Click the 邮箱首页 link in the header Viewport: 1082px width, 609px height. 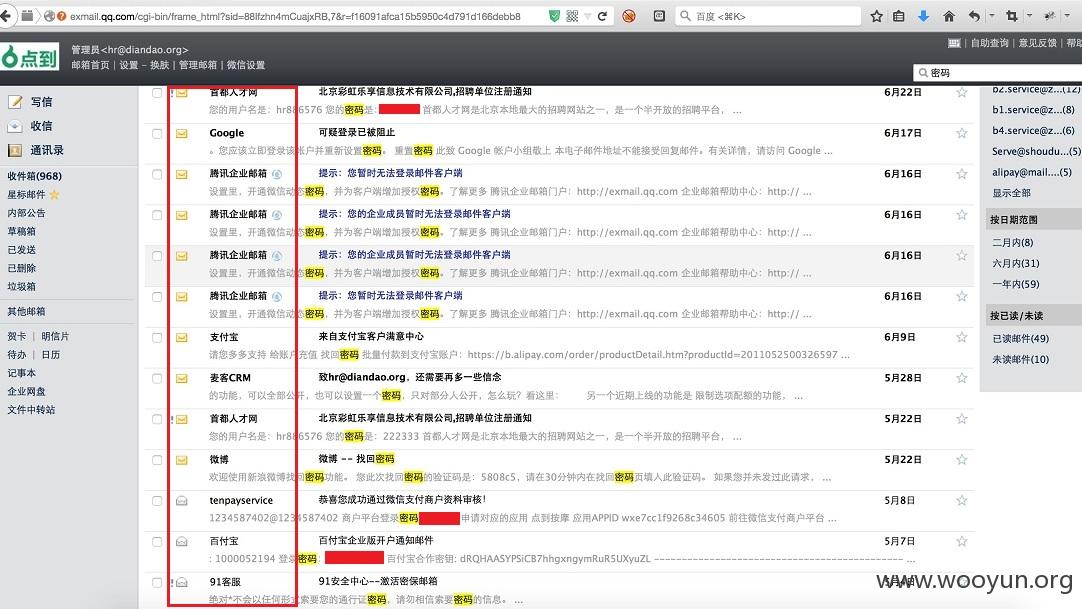click(x=90, y=65)
